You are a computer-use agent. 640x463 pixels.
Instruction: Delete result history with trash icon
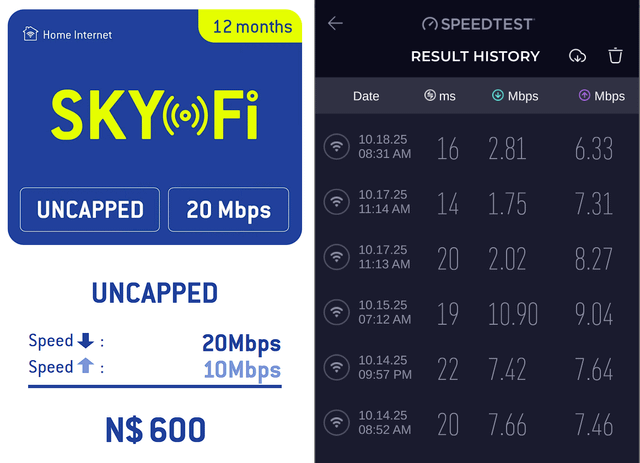tap(615, 56)
